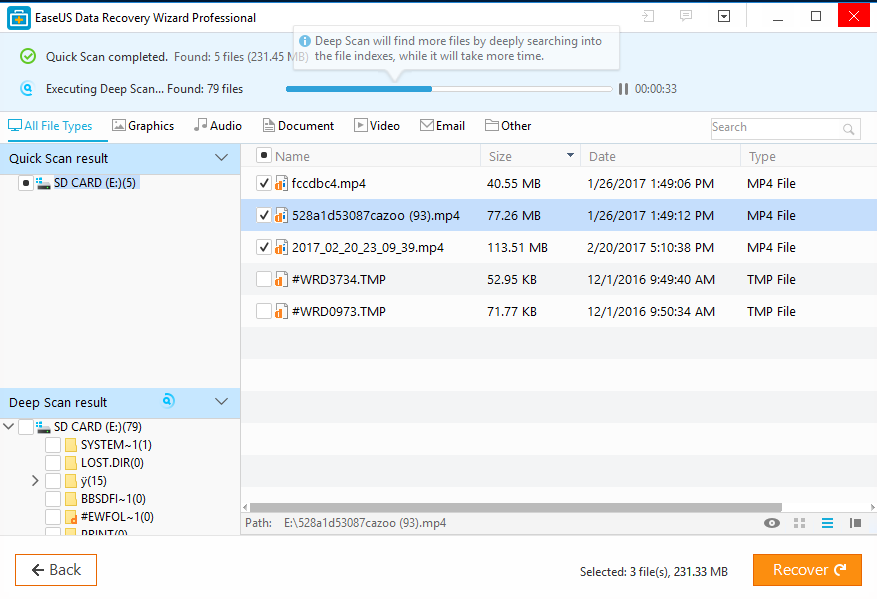The height and width of the screenshot is (599, 877).
Task: Check the ÿ(15) folder checkbox
Action: point(53,480)
